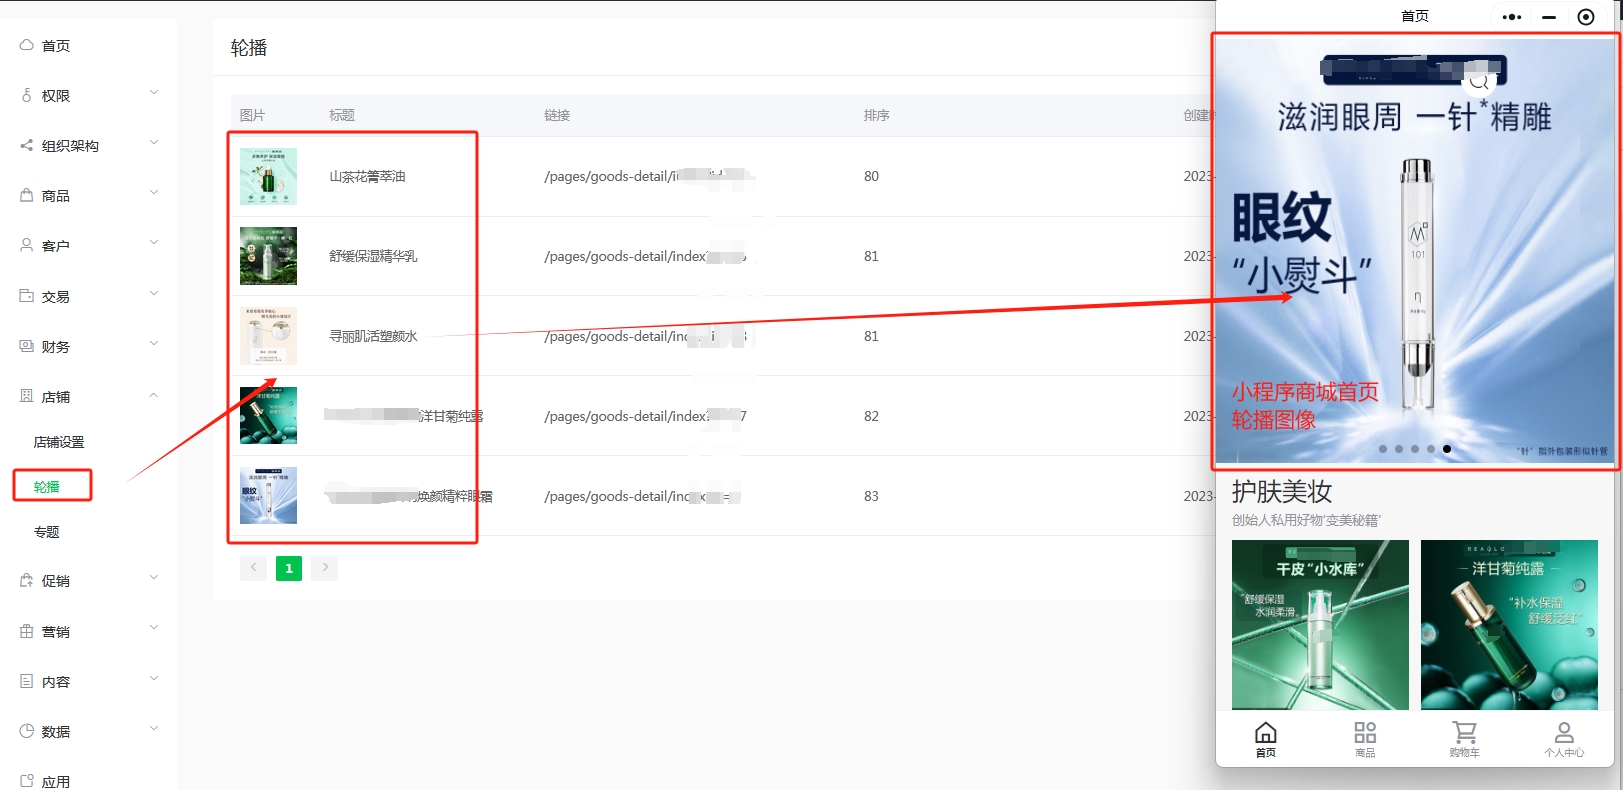Click the 舒缓保湿精华乳 thumbnail image

(268, 256)
